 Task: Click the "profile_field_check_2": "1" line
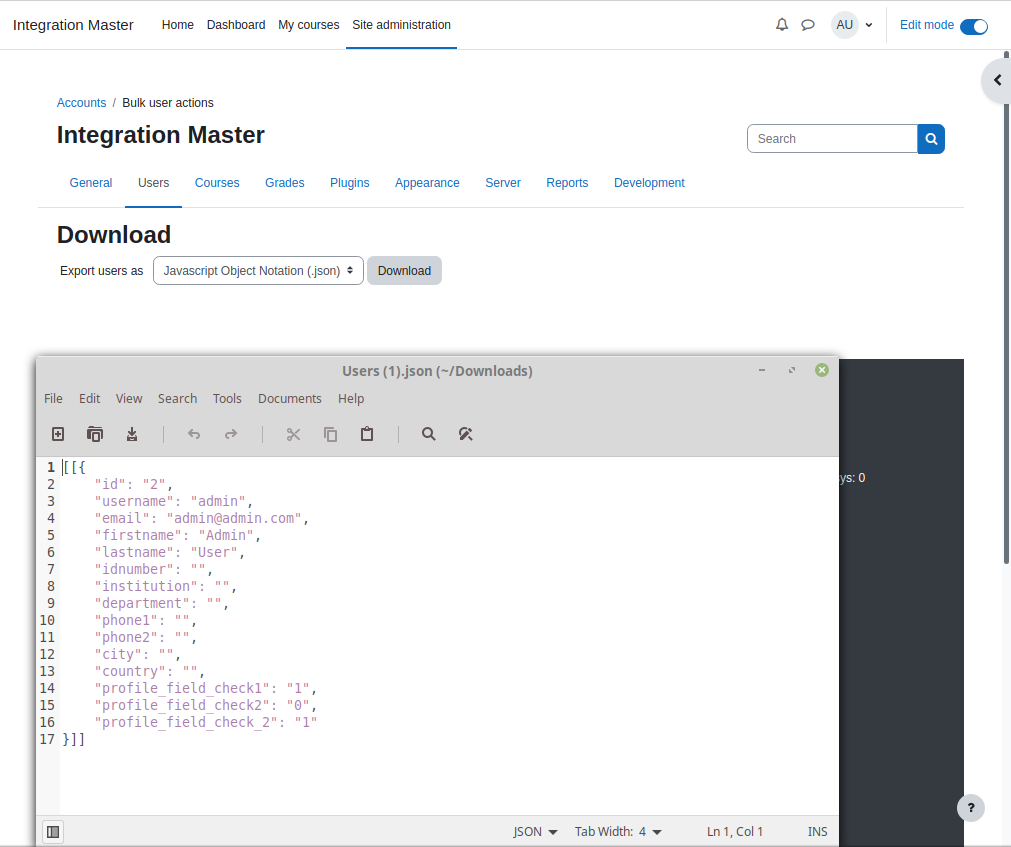coord(206,723)
